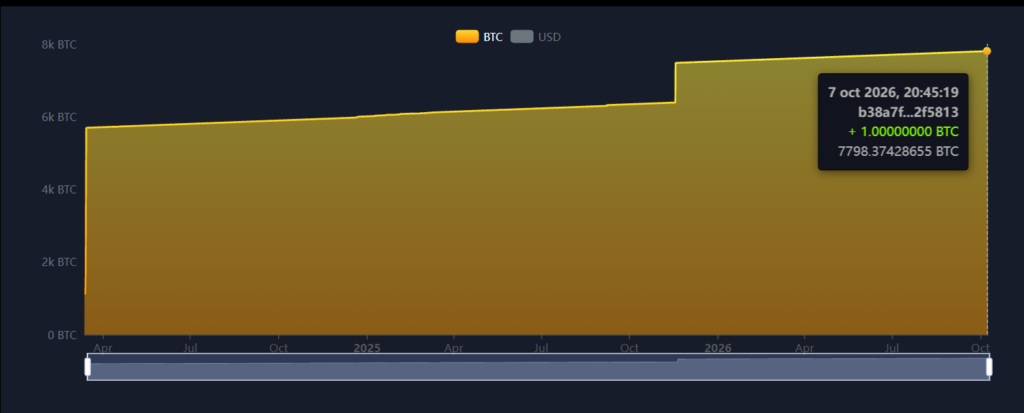Click the range navigator bar below the chart
This screenshot has height=413, width=1024.
point(538,367)
